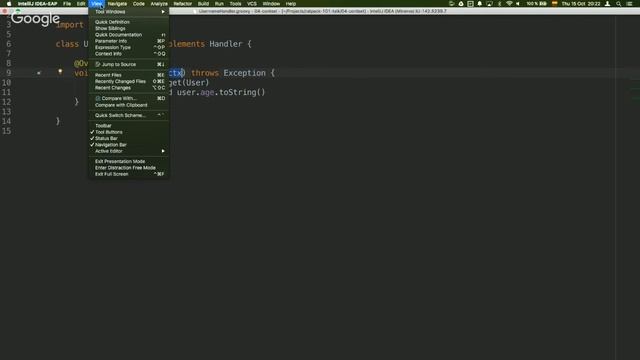Choose Compare with Clipboard
Image resolution: width=640 pixels, height=360 pixels.
pyautogui.click(x=129, y=105)
